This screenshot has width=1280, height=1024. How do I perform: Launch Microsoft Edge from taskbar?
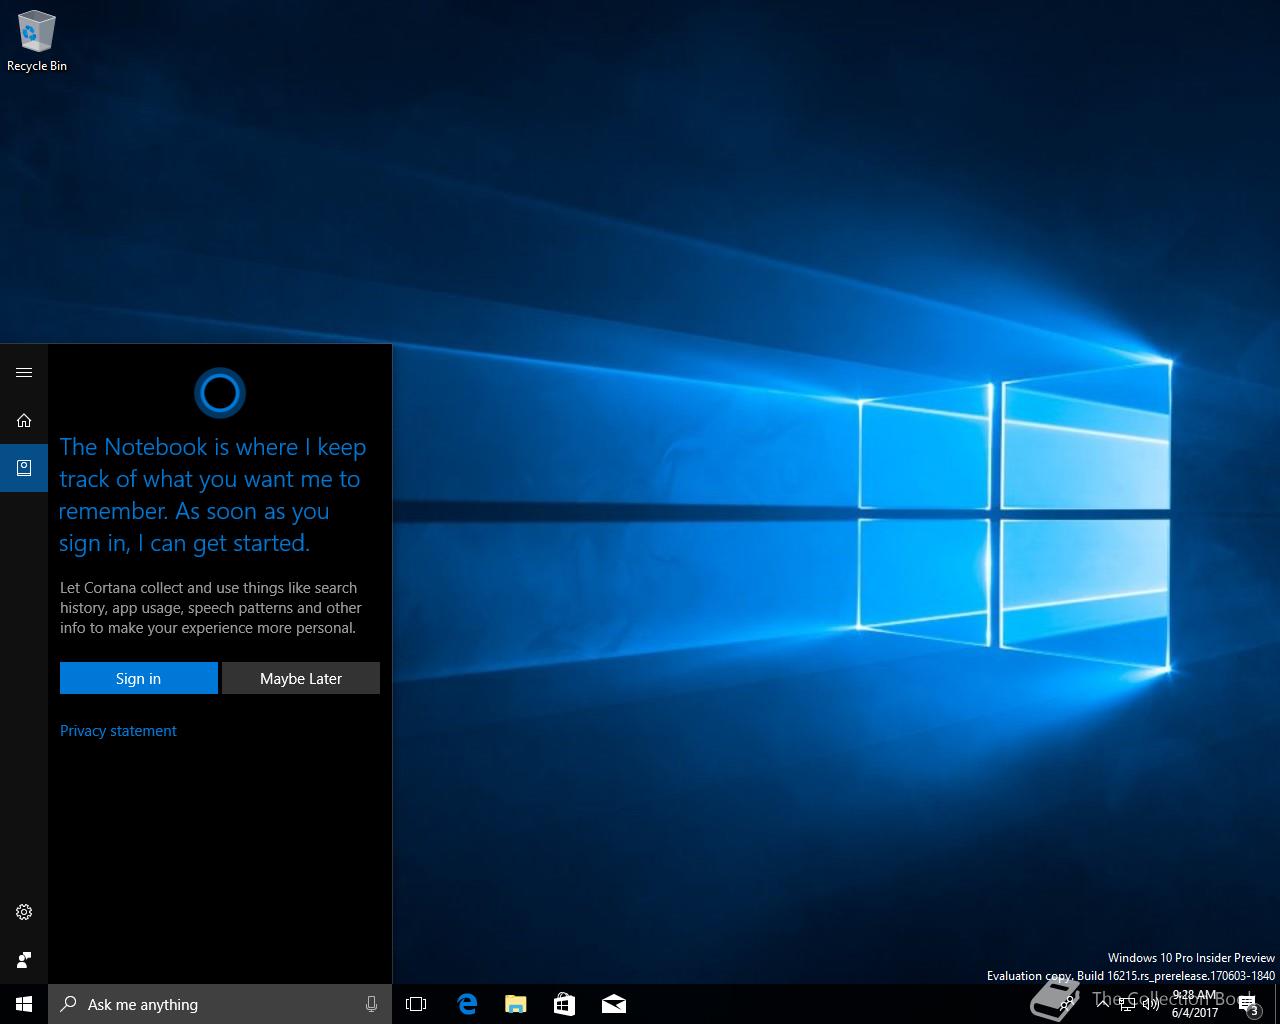(x=466, y=1004)
